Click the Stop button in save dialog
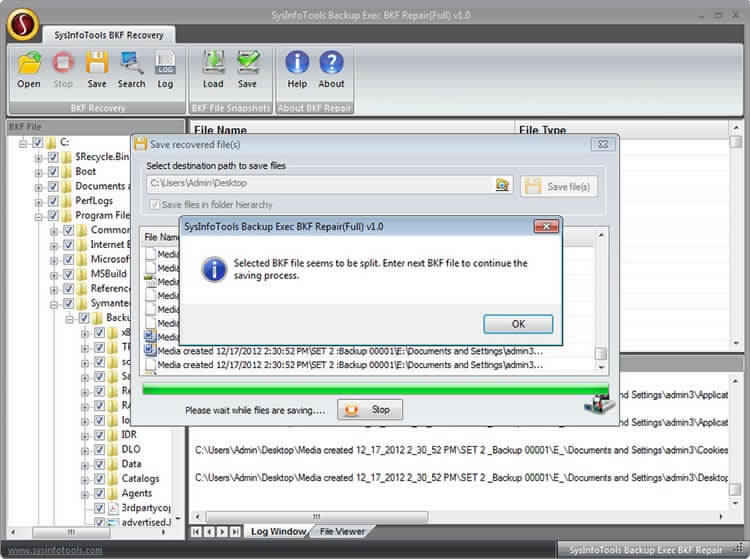Viewport: 750px width, 559px height. point(370,410)
